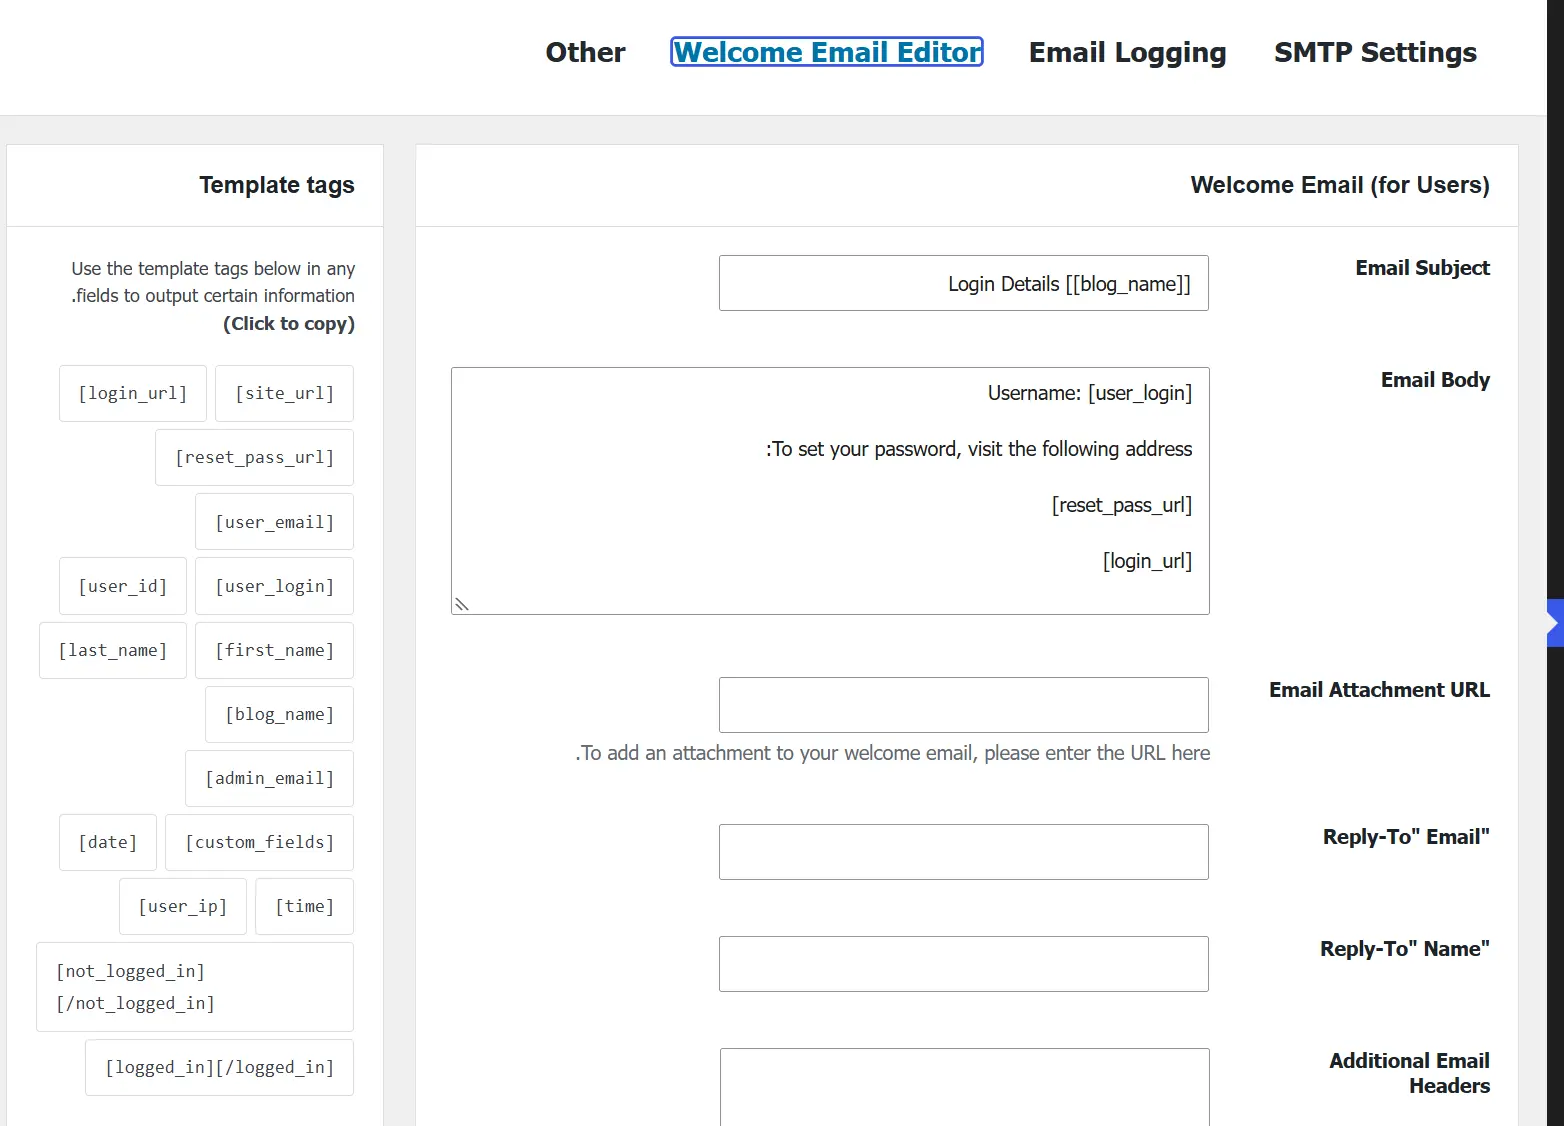Select the Welcome Email Editor tab
The height and width of the screenshot is (1126, 1564).
(827, 52)
